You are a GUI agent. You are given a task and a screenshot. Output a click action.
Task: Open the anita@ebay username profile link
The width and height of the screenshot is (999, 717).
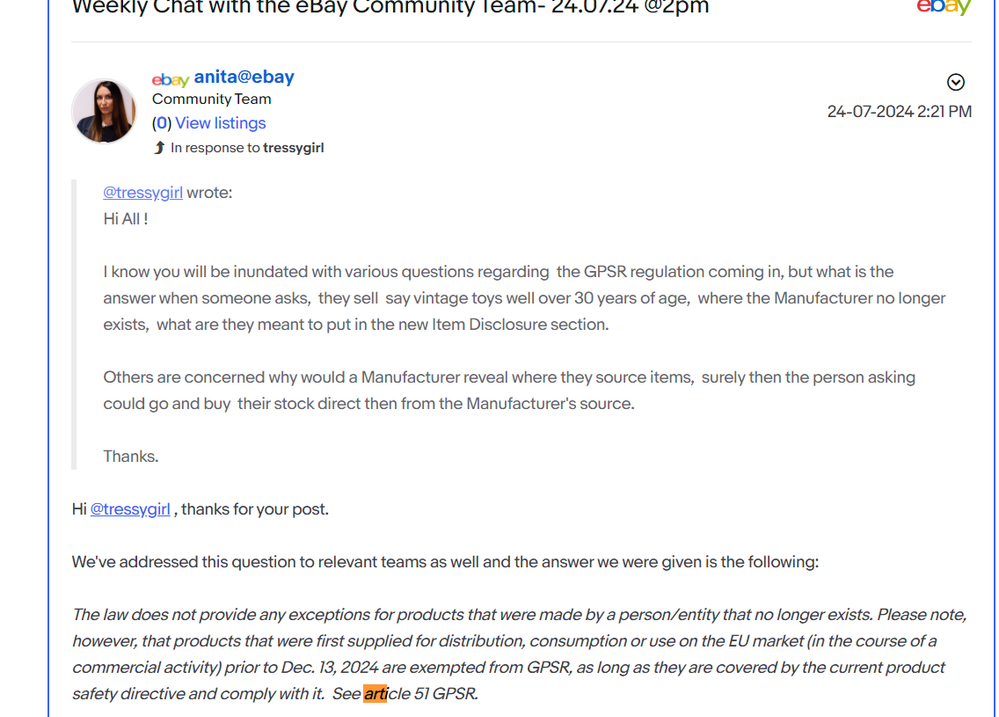click(x=244, y=77)
